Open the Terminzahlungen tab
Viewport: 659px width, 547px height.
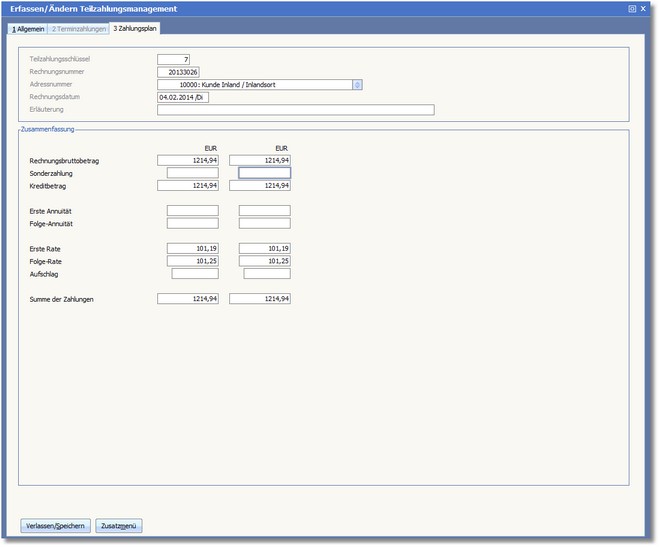78,29
